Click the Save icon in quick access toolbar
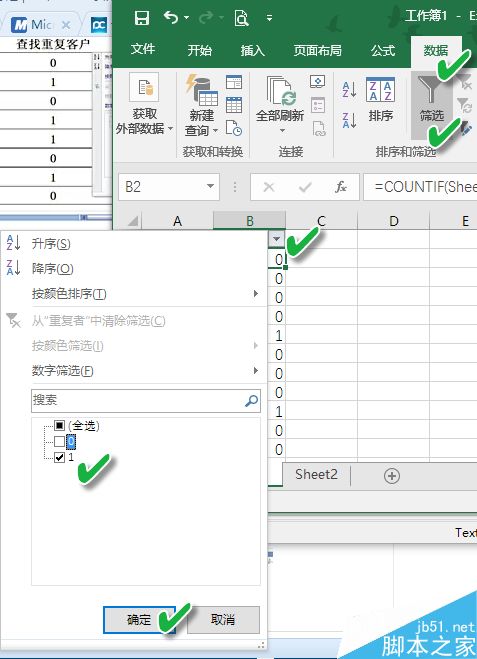Image resolution: width=477 pixels, height=659 pixels. point(142,18)
